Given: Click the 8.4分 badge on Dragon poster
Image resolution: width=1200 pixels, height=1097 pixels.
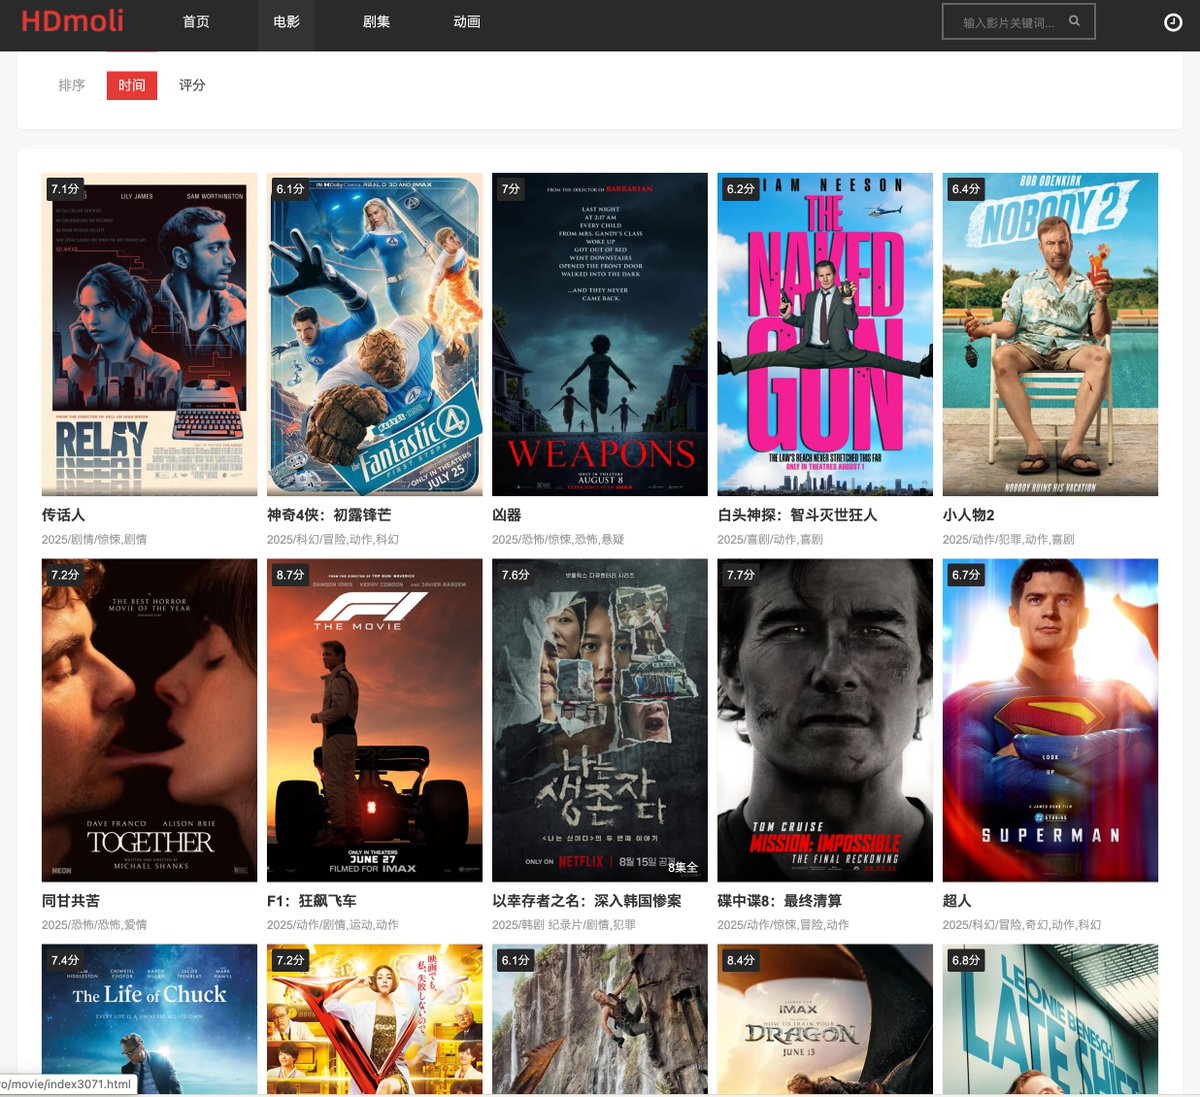Looking at the screenshot, I should [741, 960].
